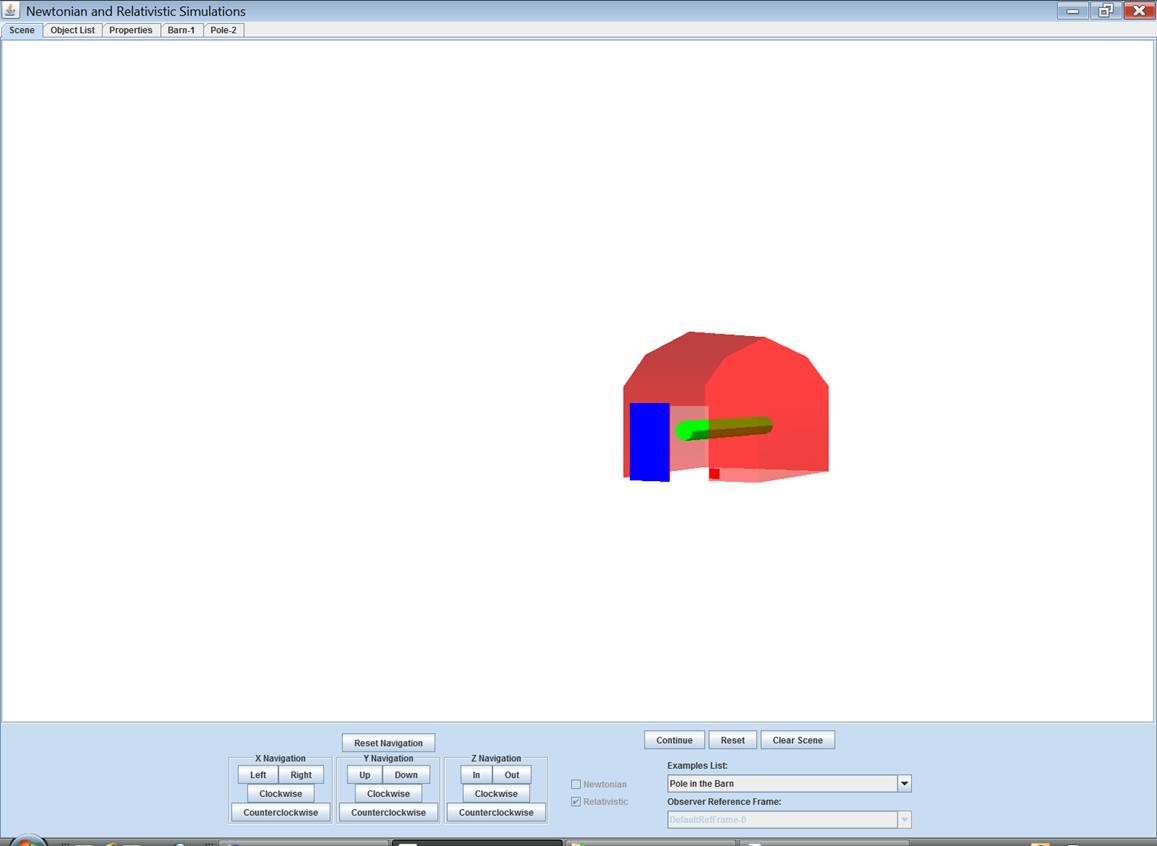
Task: Rotate Counterclockwise in Y Navigation
Action: click(x=388, y=813)
